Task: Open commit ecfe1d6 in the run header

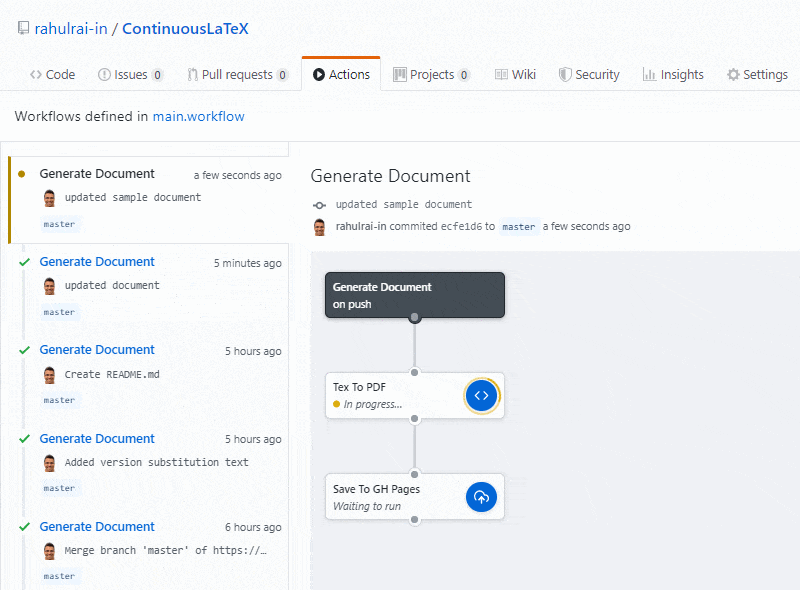Action: 461,226
